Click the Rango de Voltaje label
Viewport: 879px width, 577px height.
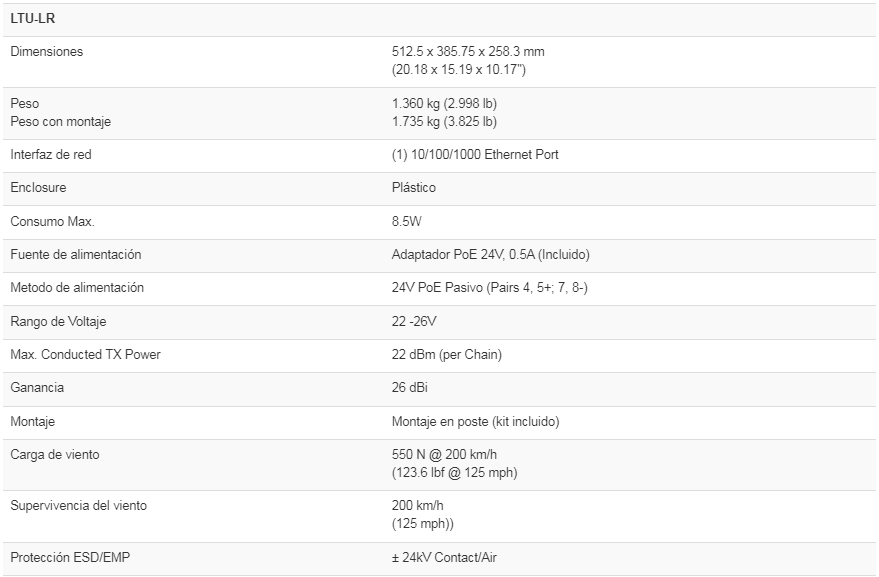[x=58, y=321]
